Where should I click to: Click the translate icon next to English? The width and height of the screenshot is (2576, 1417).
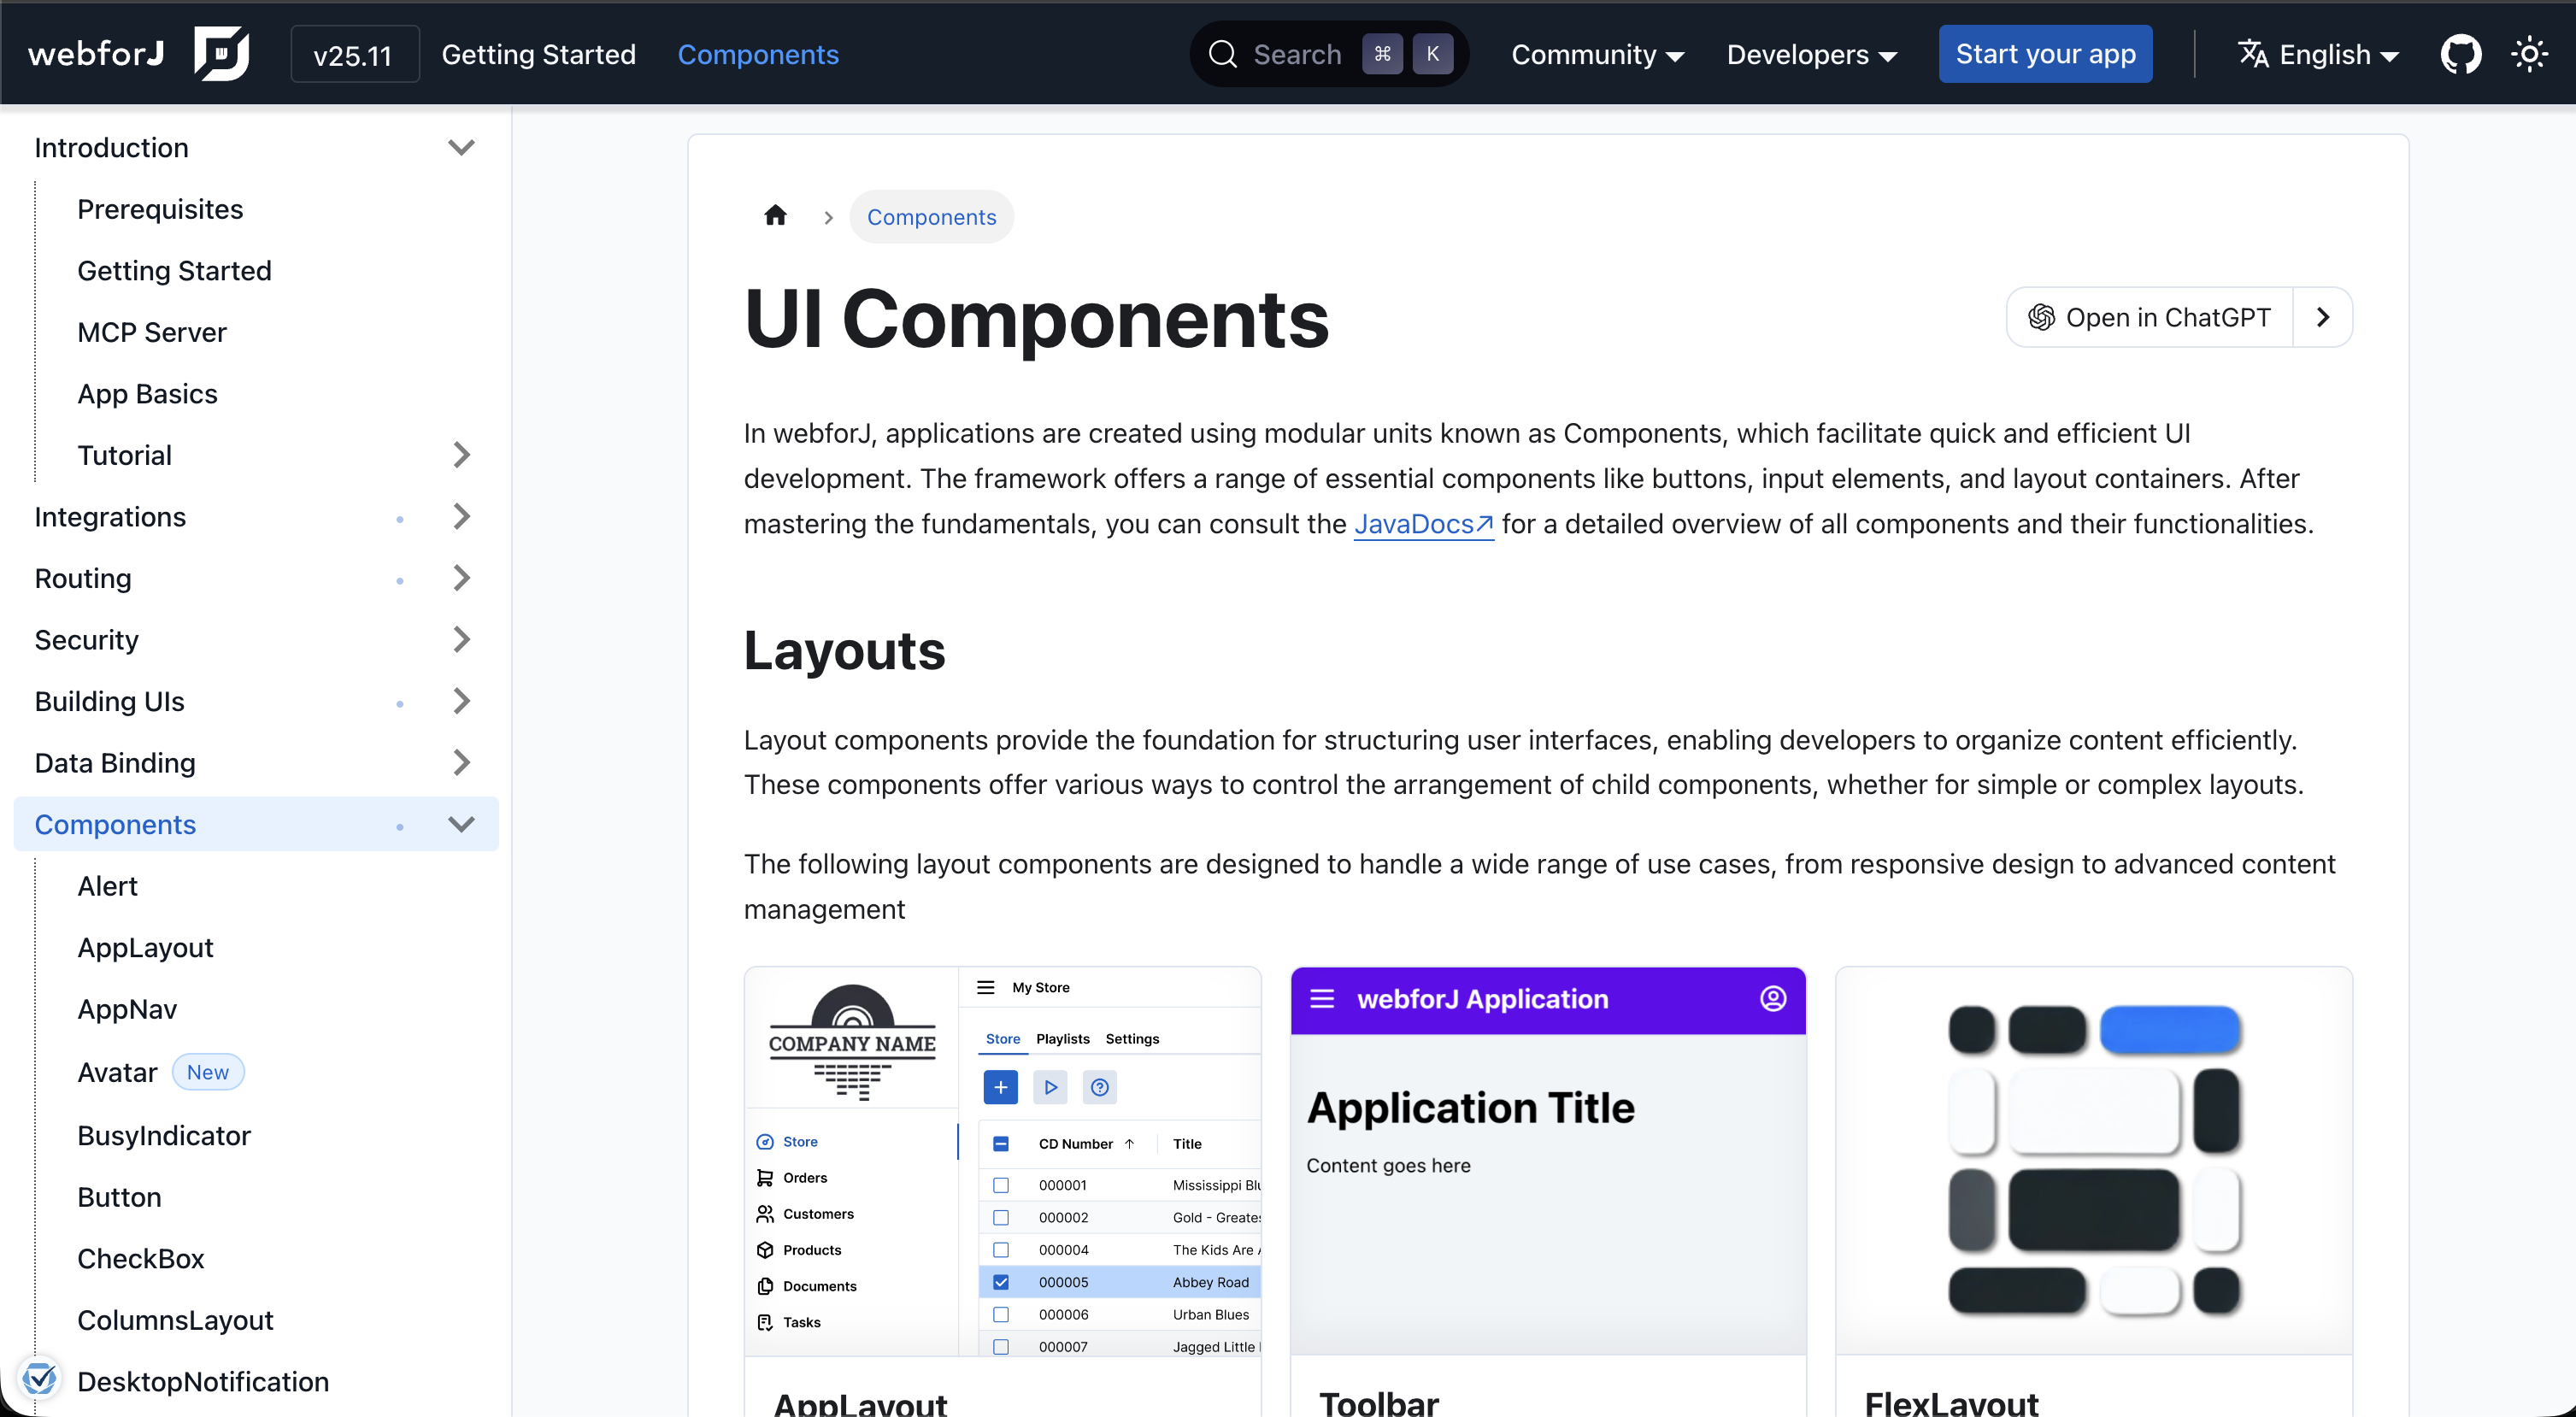coord(2253,54)
